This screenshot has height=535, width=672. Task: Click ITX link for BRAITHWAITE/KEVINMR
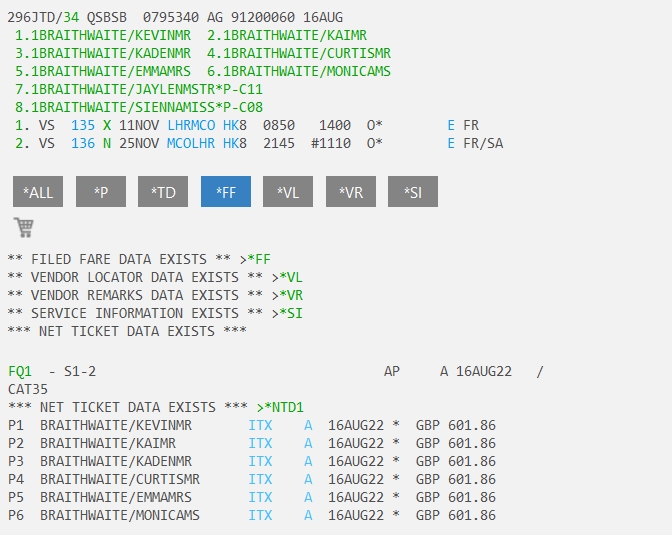point(260,425)
